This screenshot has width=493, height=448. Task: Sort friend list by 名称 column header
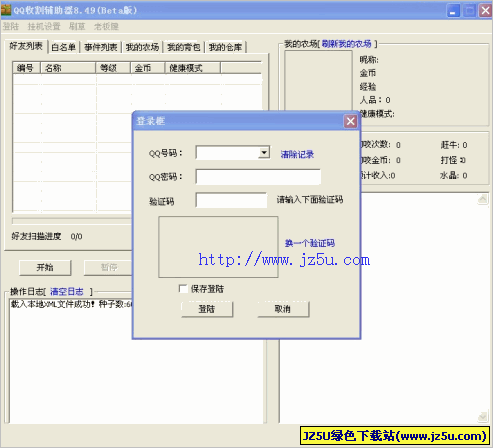click(x=68, y=68)
